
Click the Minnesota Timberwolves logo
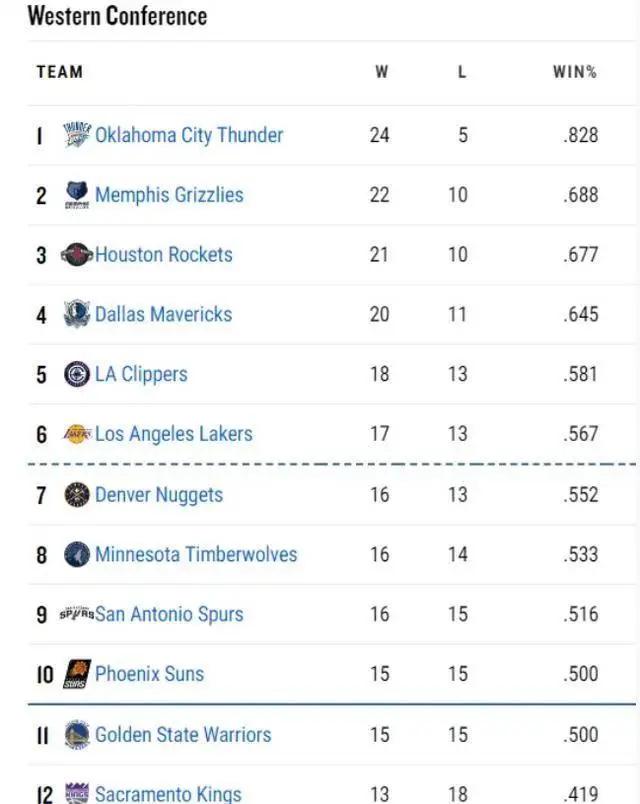click(77, 554)
